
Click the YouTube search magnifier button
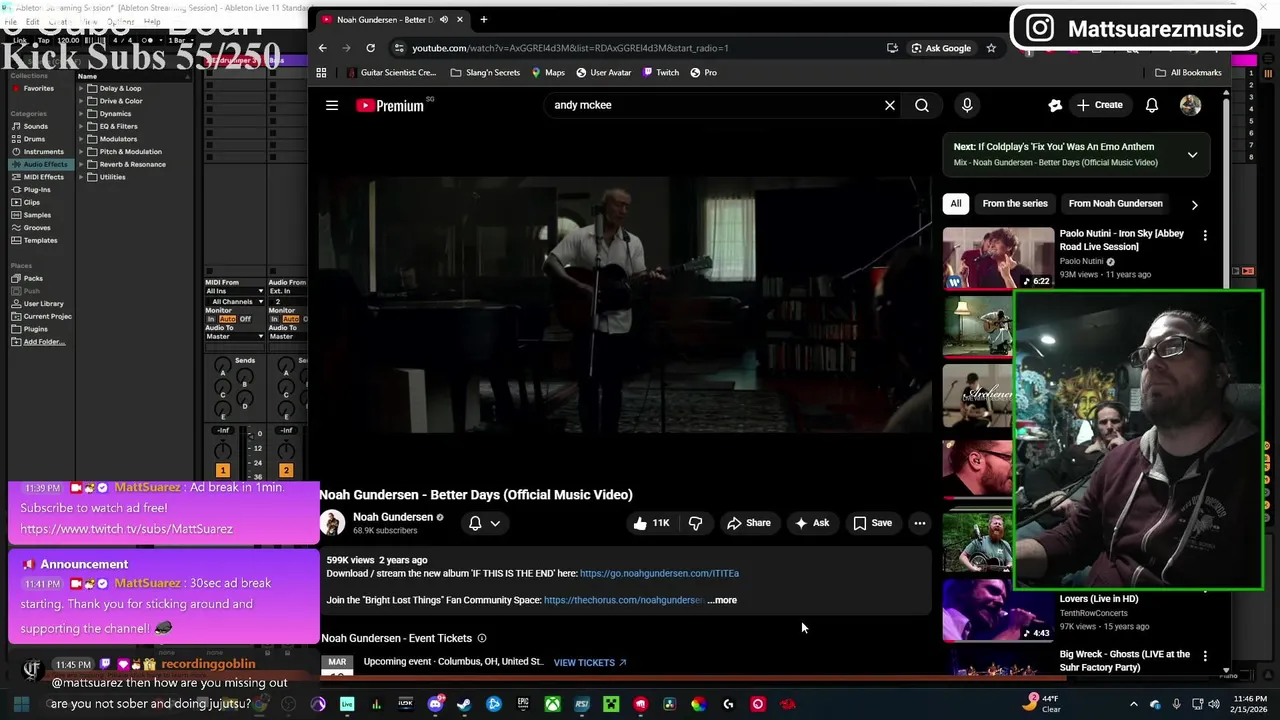(922, 105)
